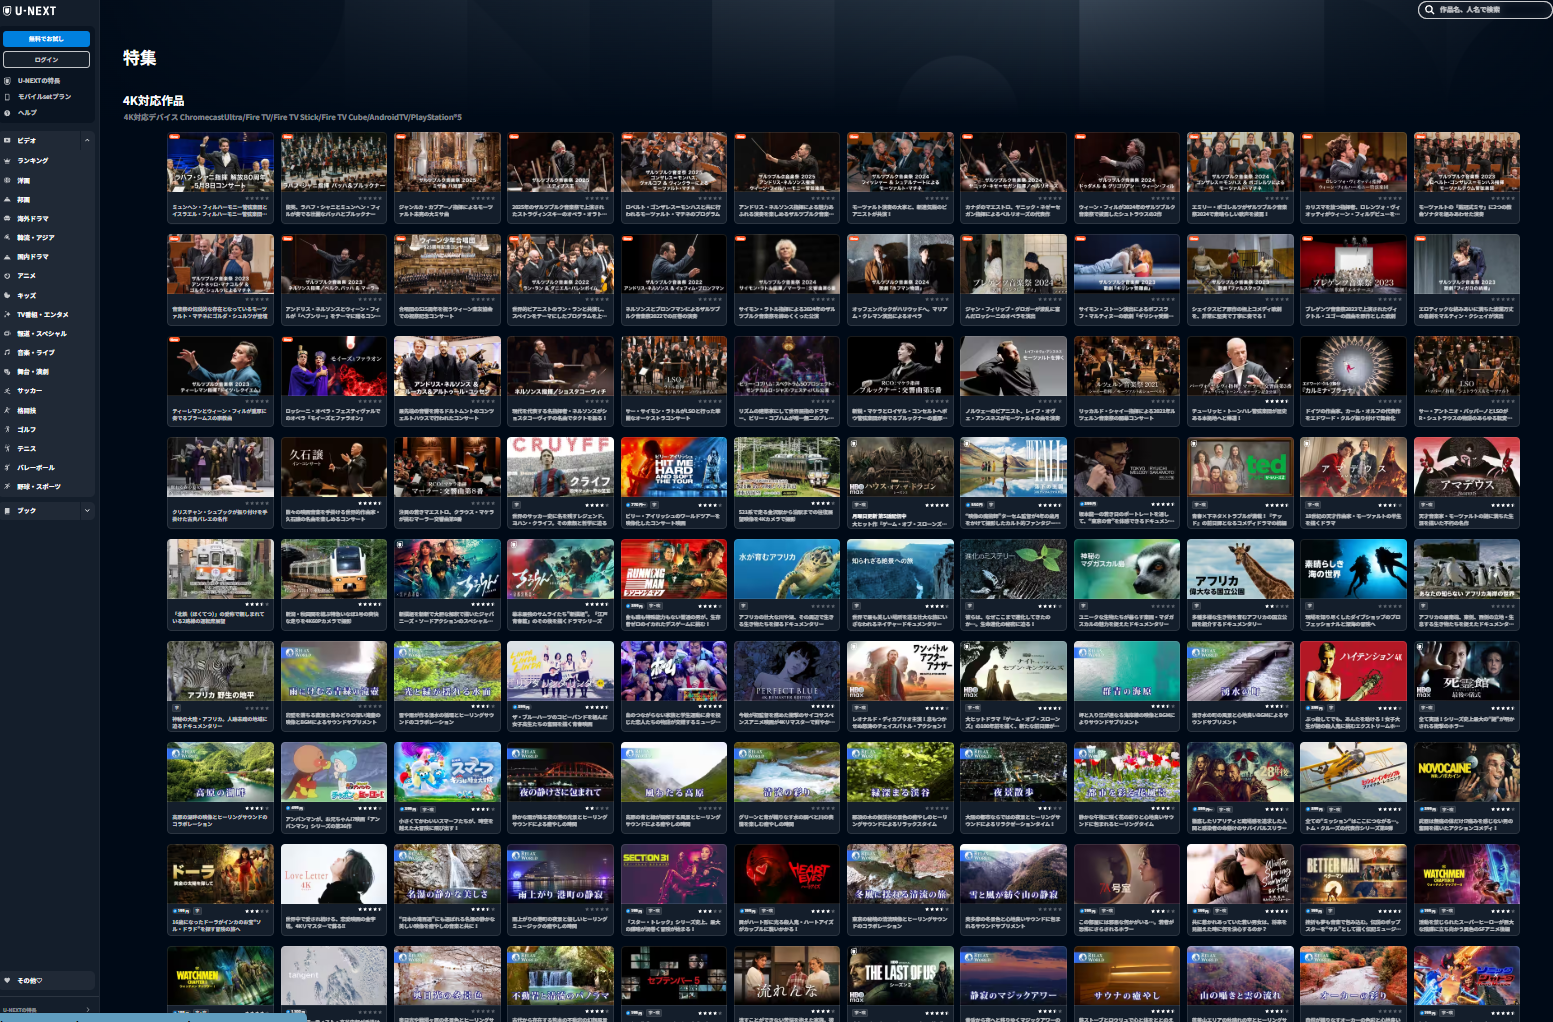Image resolution: width=1553 pixels, height=1022 pixels.
Task: Open the 静寂のマジックアワー thumbnail
Action: coord(1013,977)
